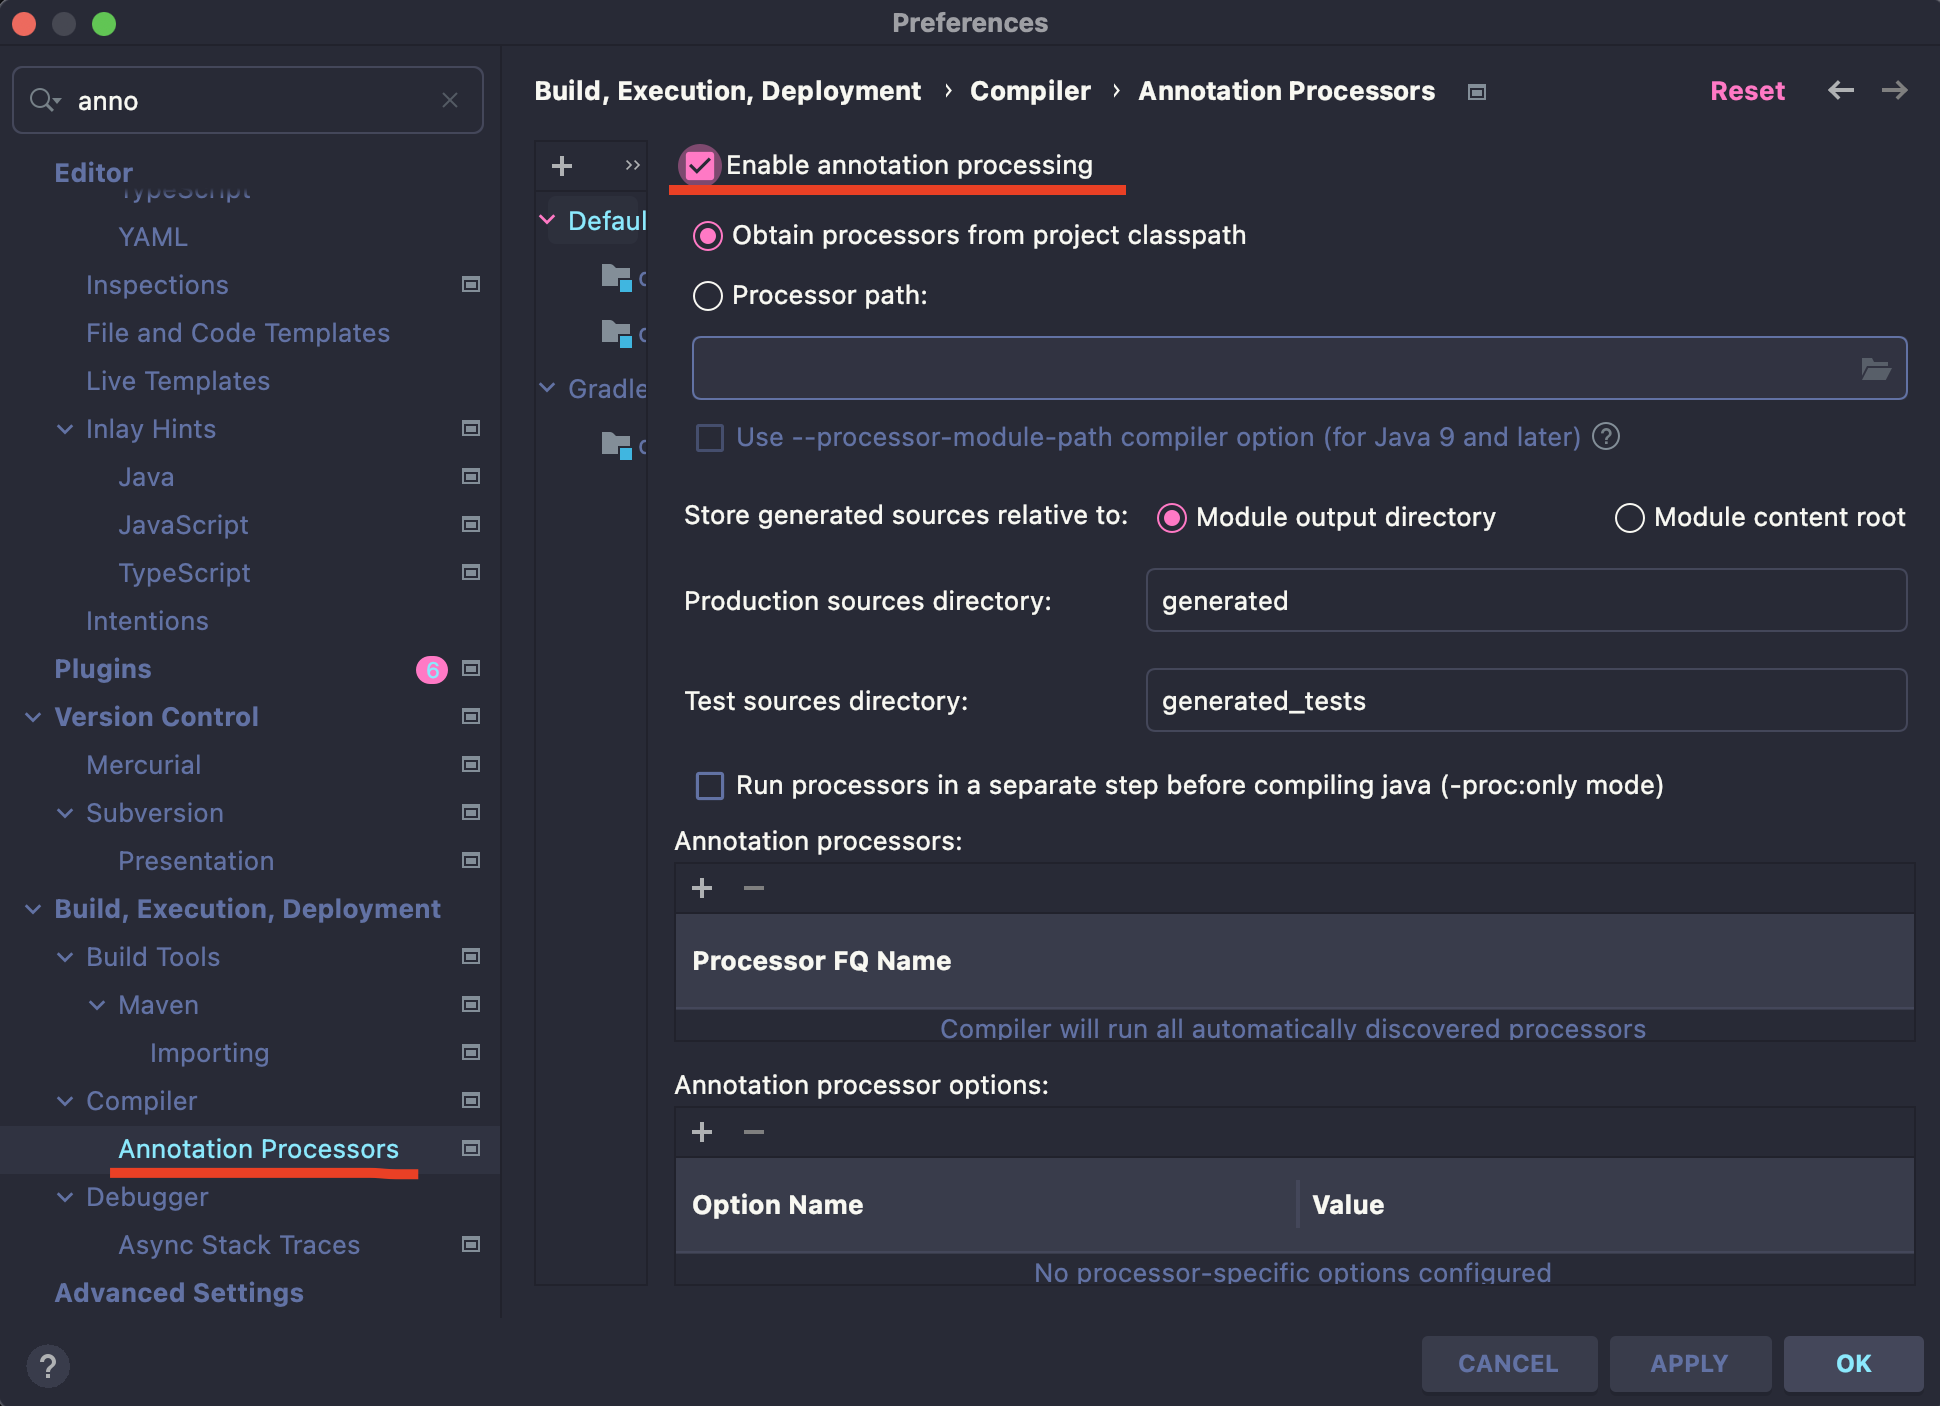Disable the Enable annotation processing checkbox

click(x=700, y=166)
